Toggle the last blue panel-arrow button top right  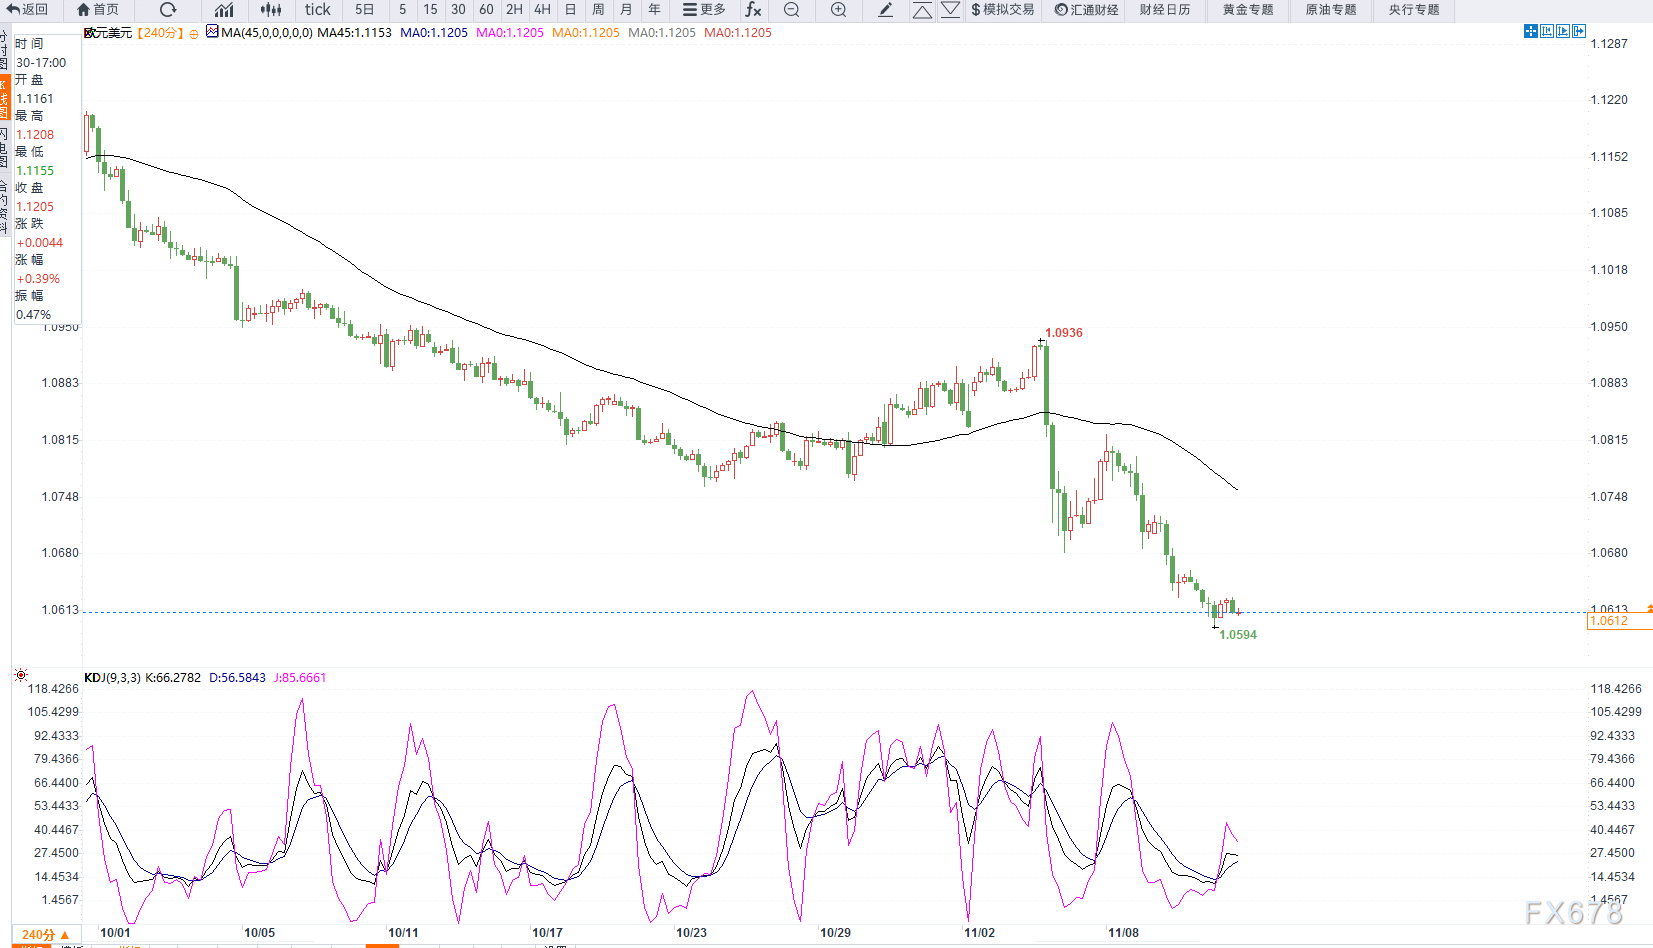click(x=1579, y=32)
